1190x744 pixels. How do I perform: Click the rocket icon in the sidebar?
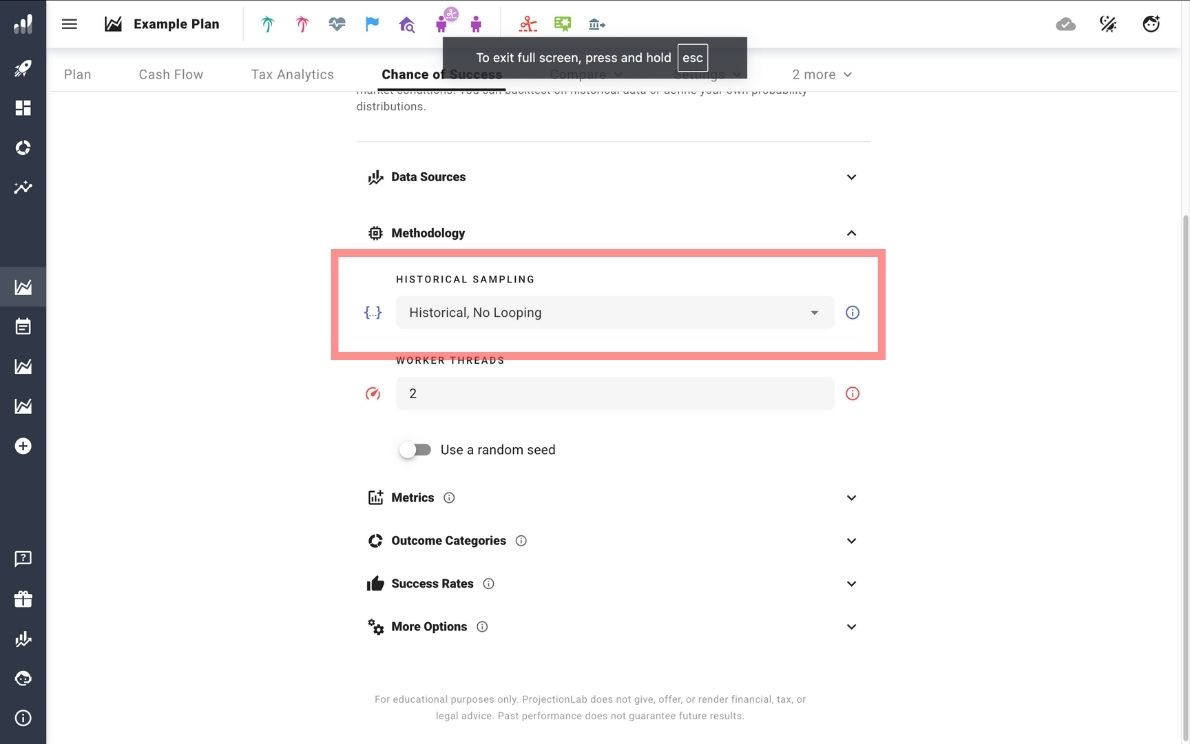click(x=23, y=68)
